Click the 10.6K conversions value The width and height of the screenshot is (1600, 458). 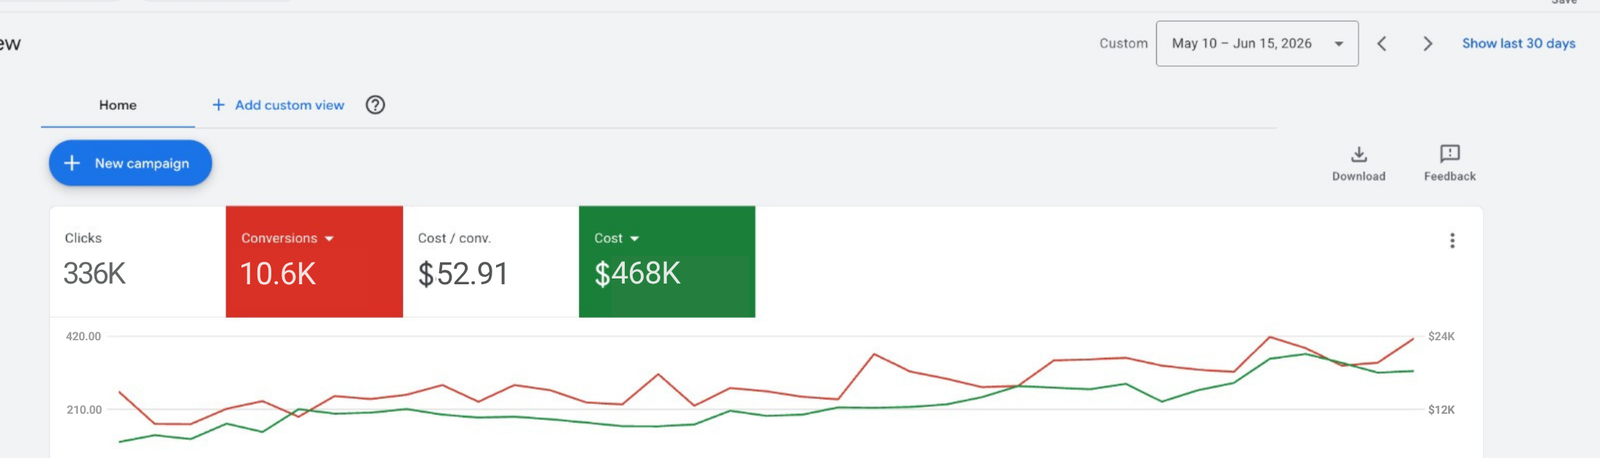(278, 273)
